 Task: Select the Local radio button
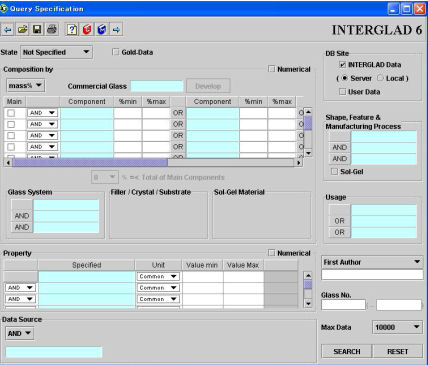(x=380, y=78)
